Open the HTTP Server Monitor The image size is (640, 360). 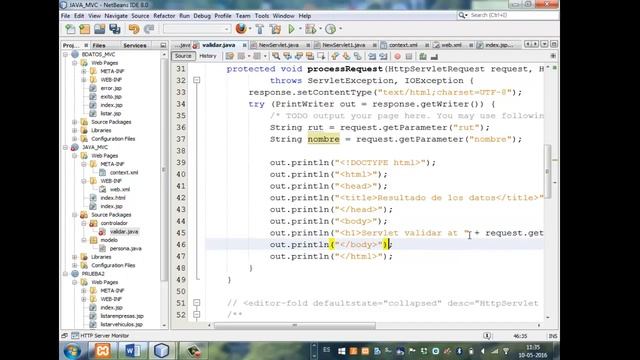point(100,336)
